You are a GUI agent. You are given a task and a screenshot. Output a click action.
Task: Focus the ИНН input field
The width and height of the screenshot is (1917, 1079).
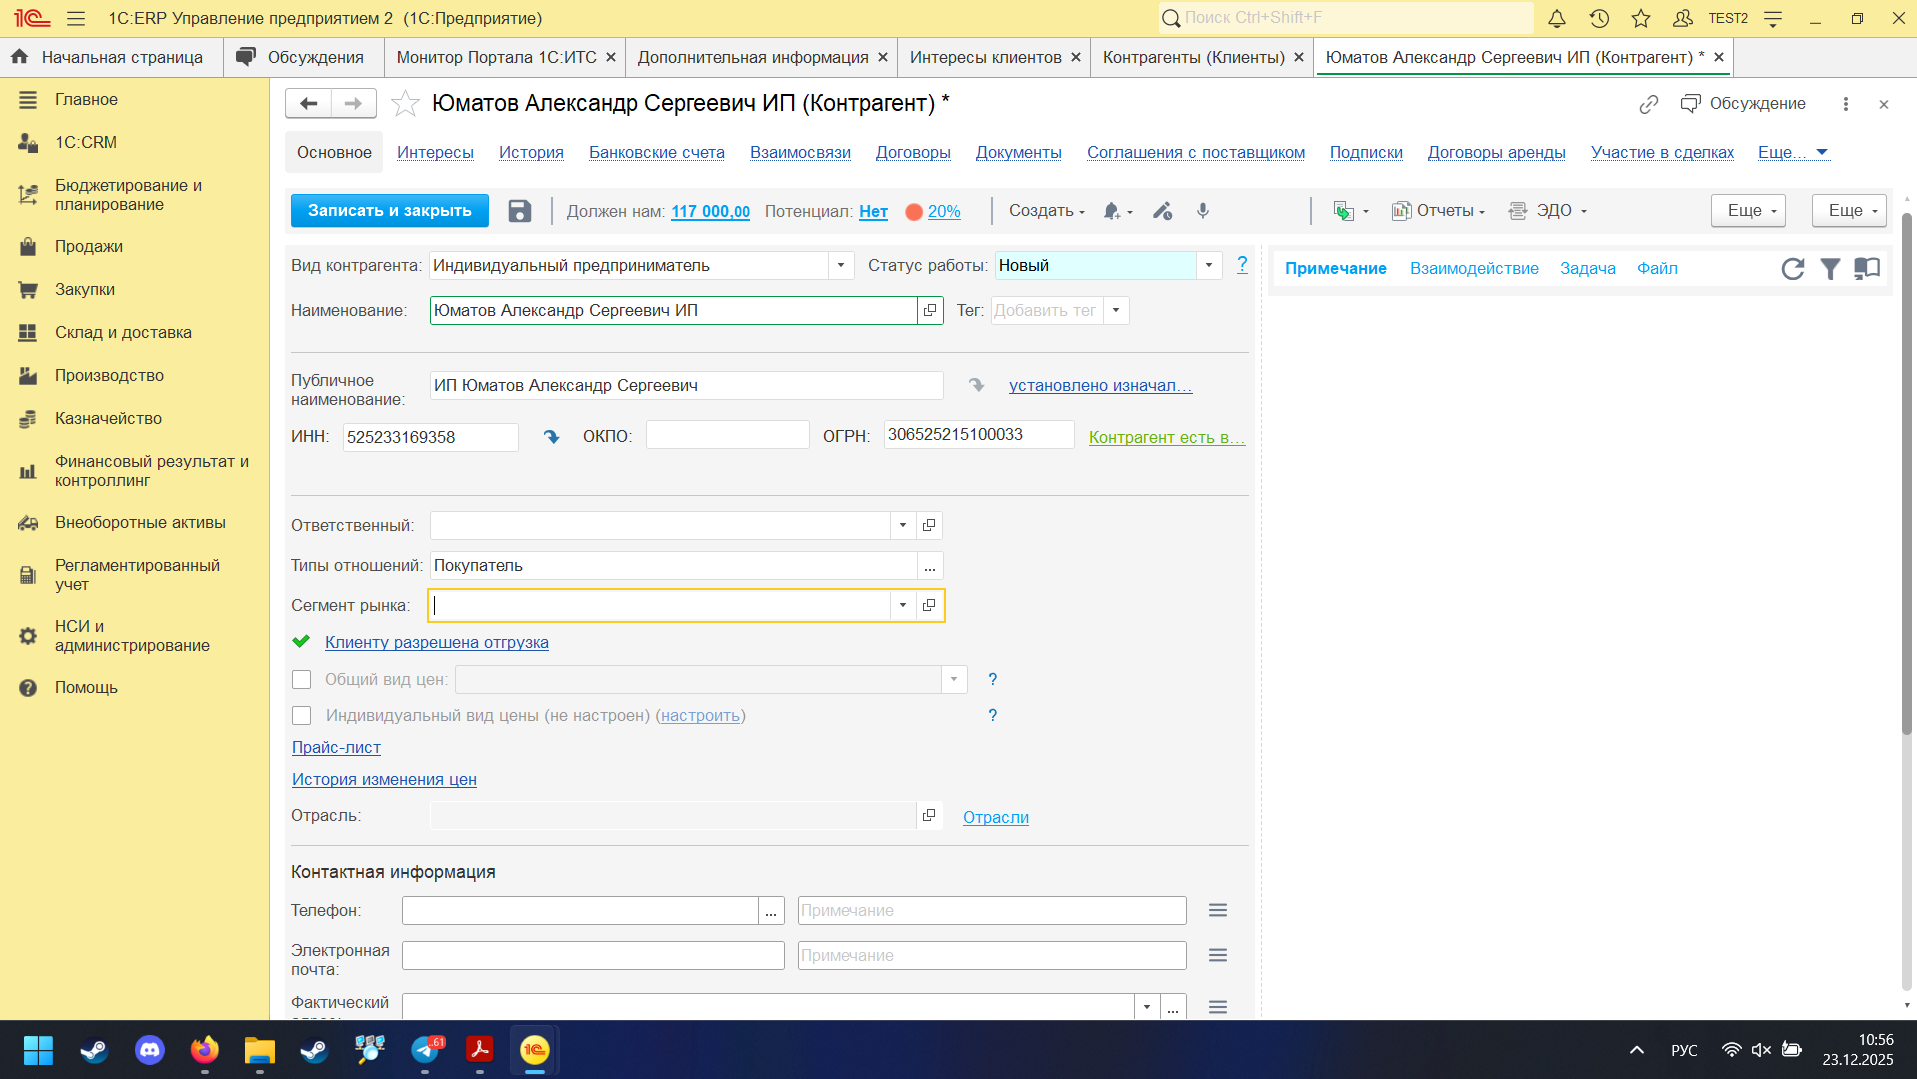click(431, 437)
